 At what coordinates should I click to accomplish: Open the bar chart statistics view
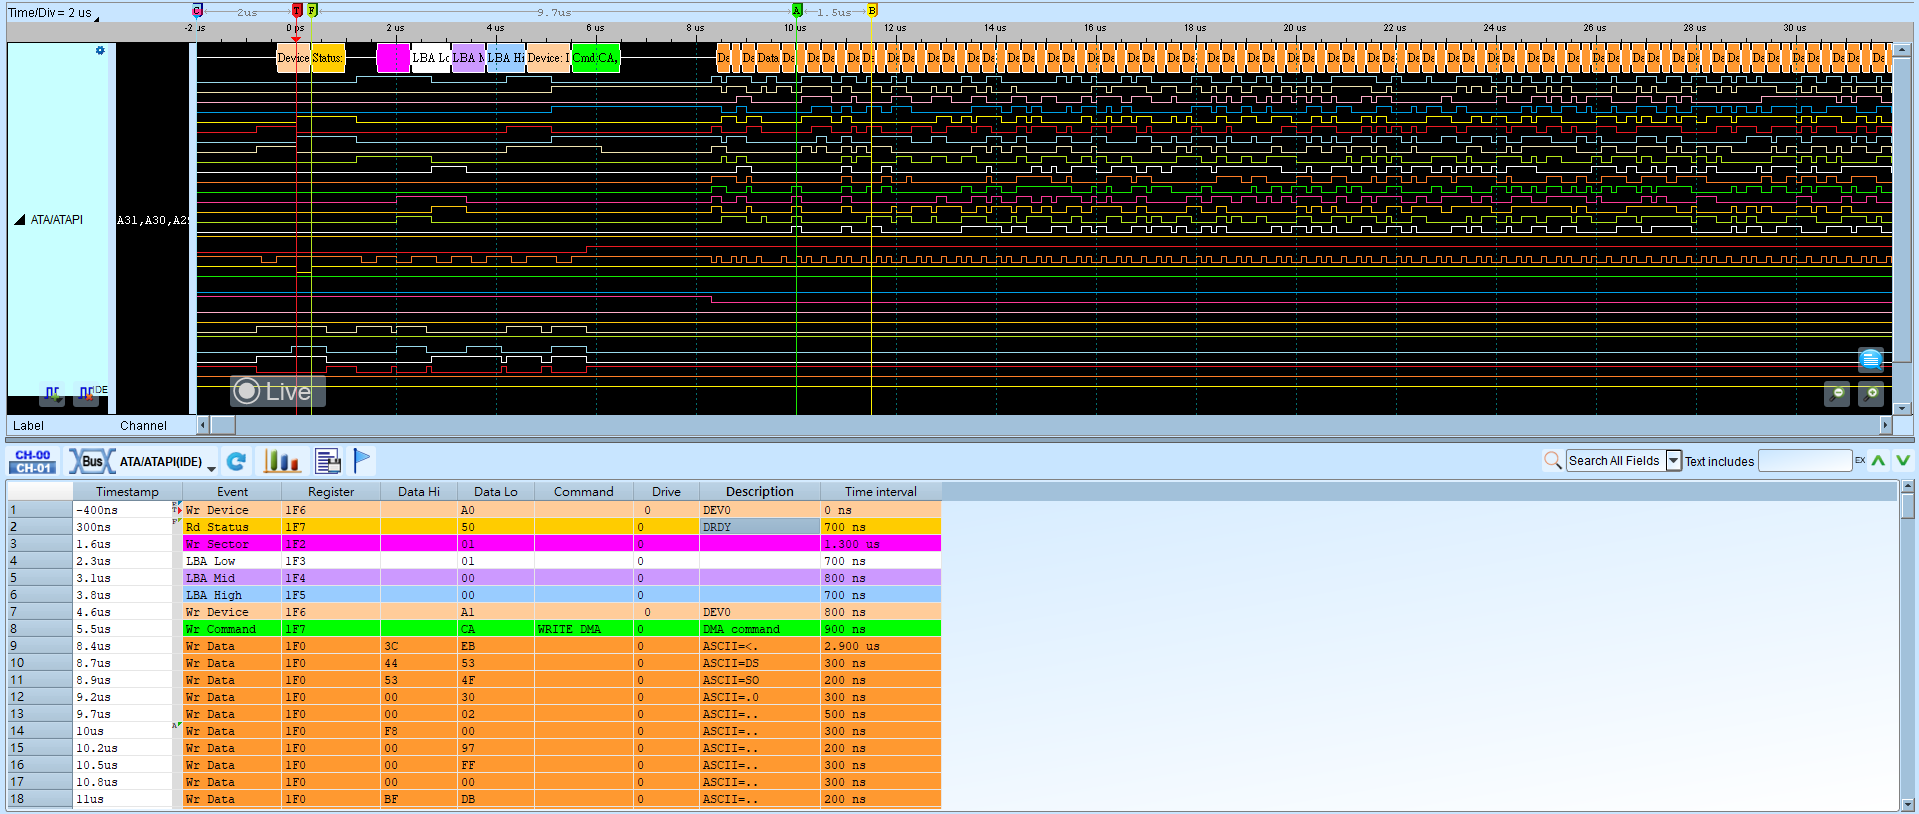point(281,461)
